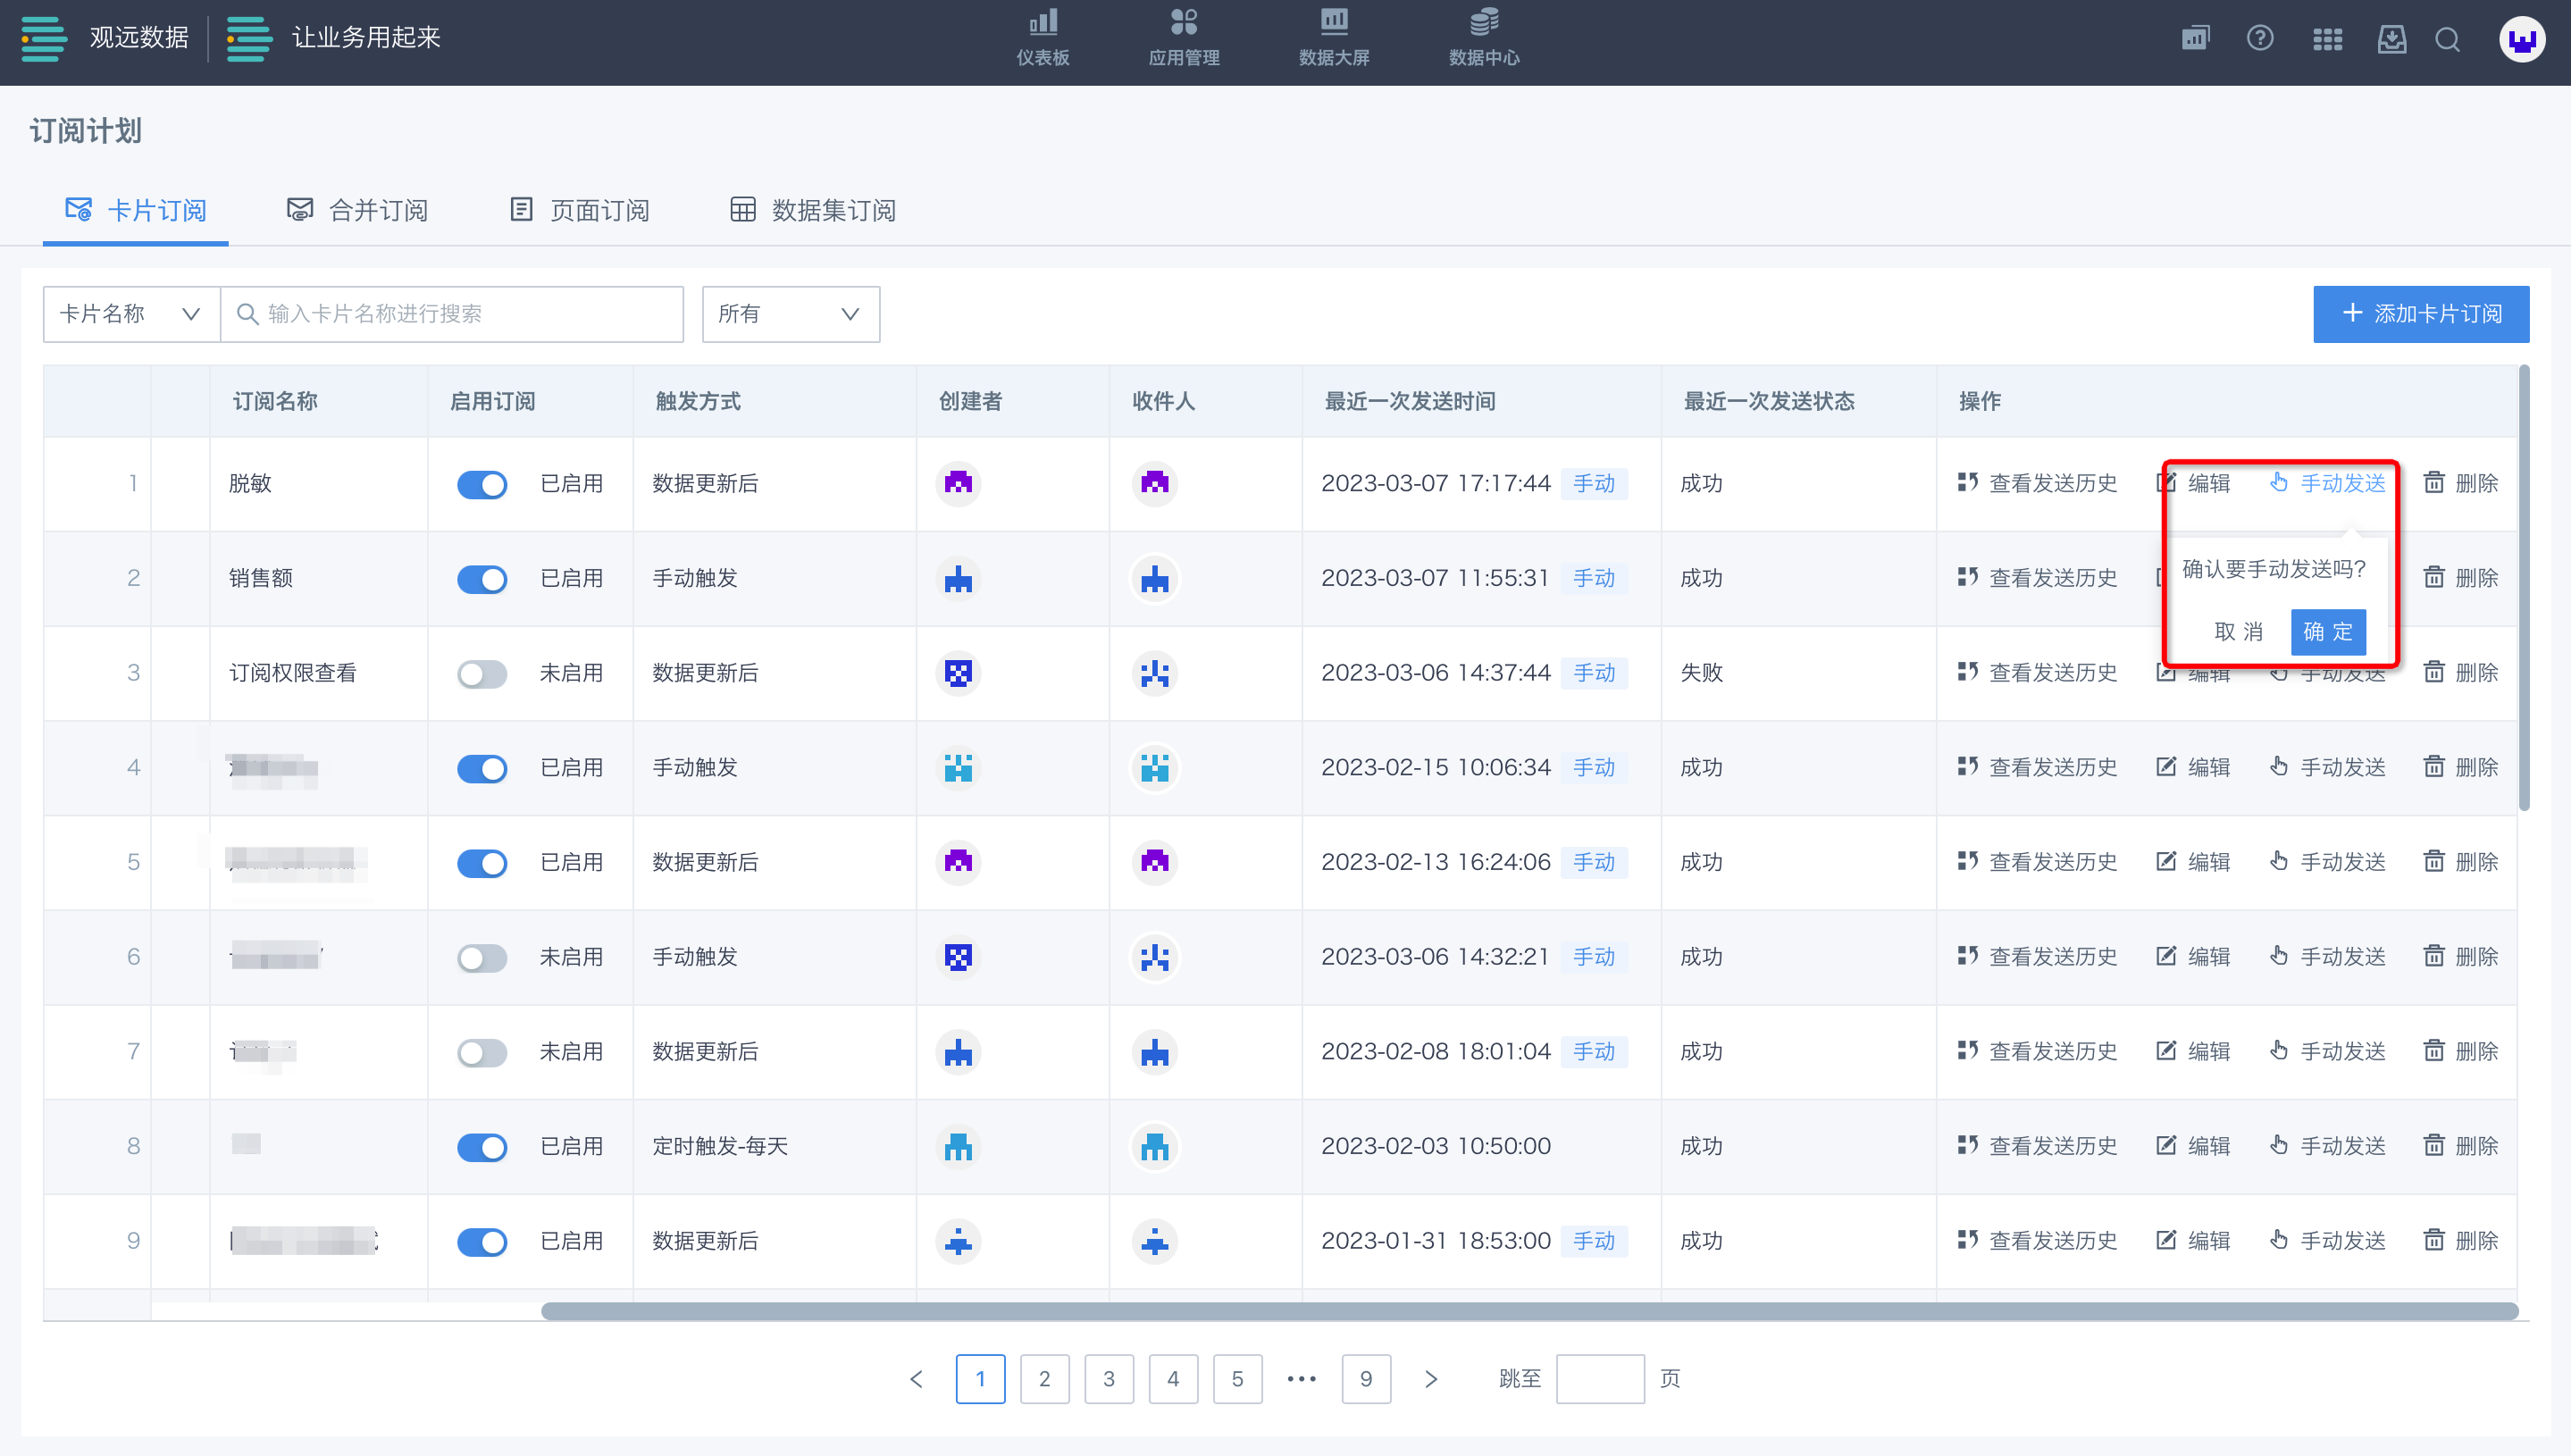Click the search magnifier icon in header

click(x=2447, y=40)
